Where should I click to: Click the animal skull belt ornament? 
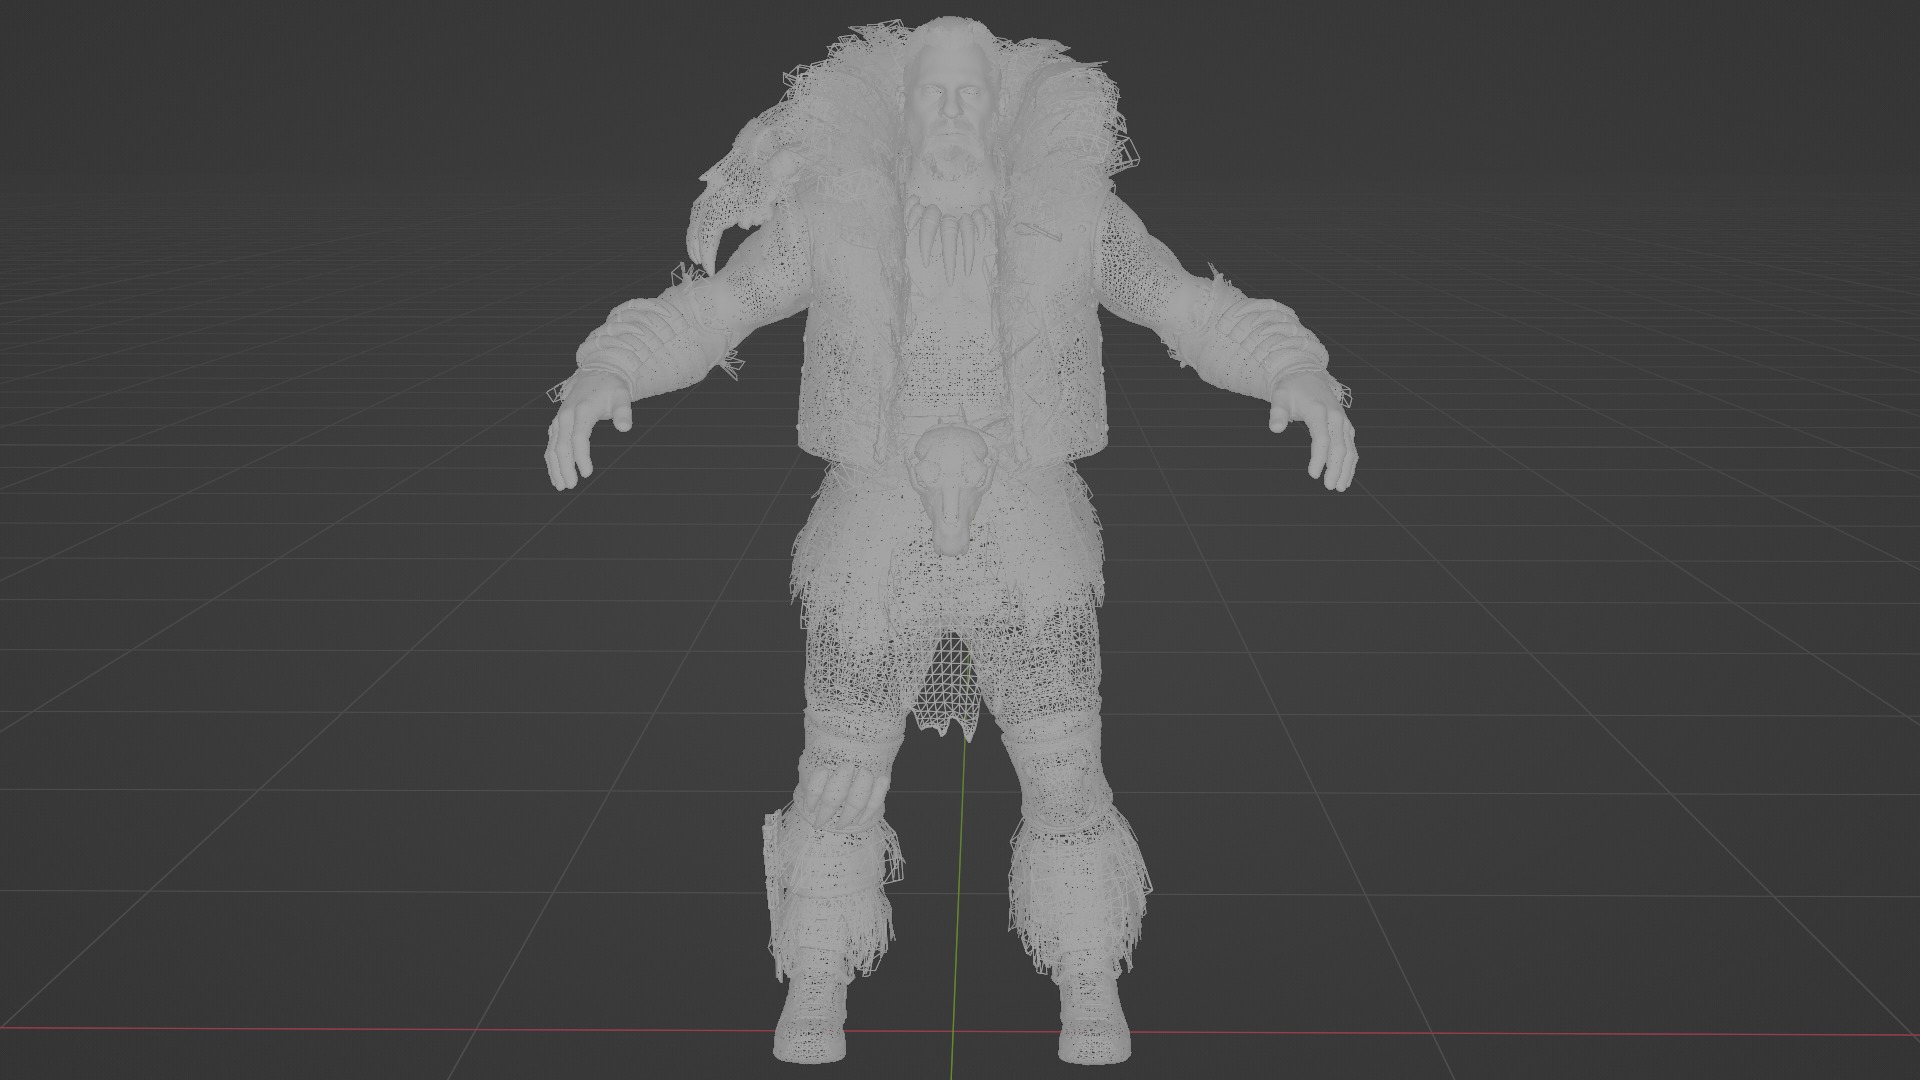[x=953, y=490]
